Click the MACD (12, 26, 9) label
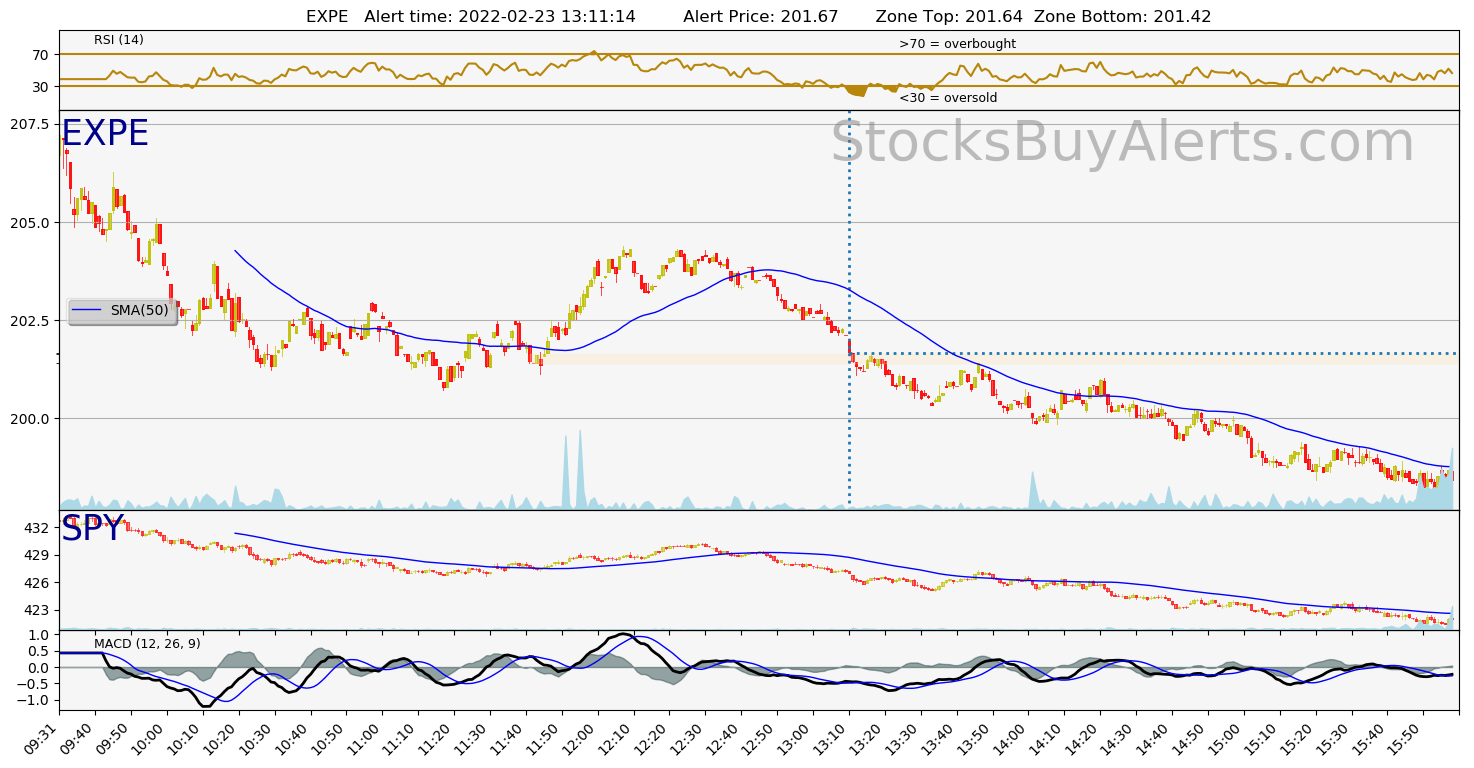The width and height of the screenshot is (1474, 768). pos(147,644)
